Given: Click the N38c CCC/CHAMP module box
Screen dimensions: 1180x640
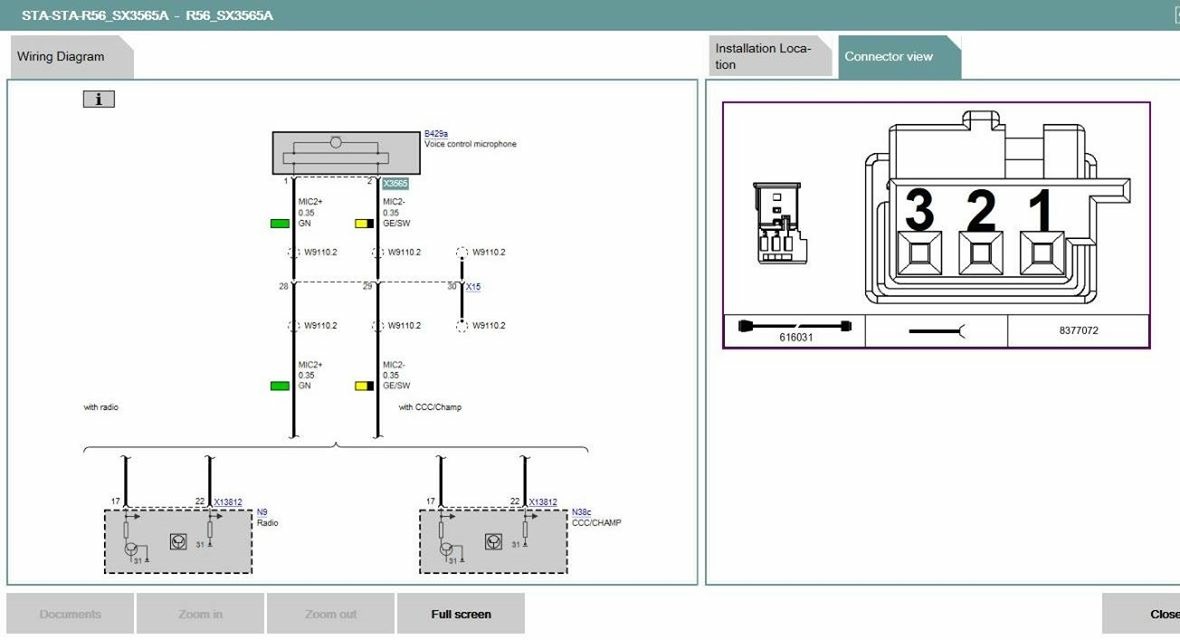Looking at the screenshot, I should [x=493, y=541].
